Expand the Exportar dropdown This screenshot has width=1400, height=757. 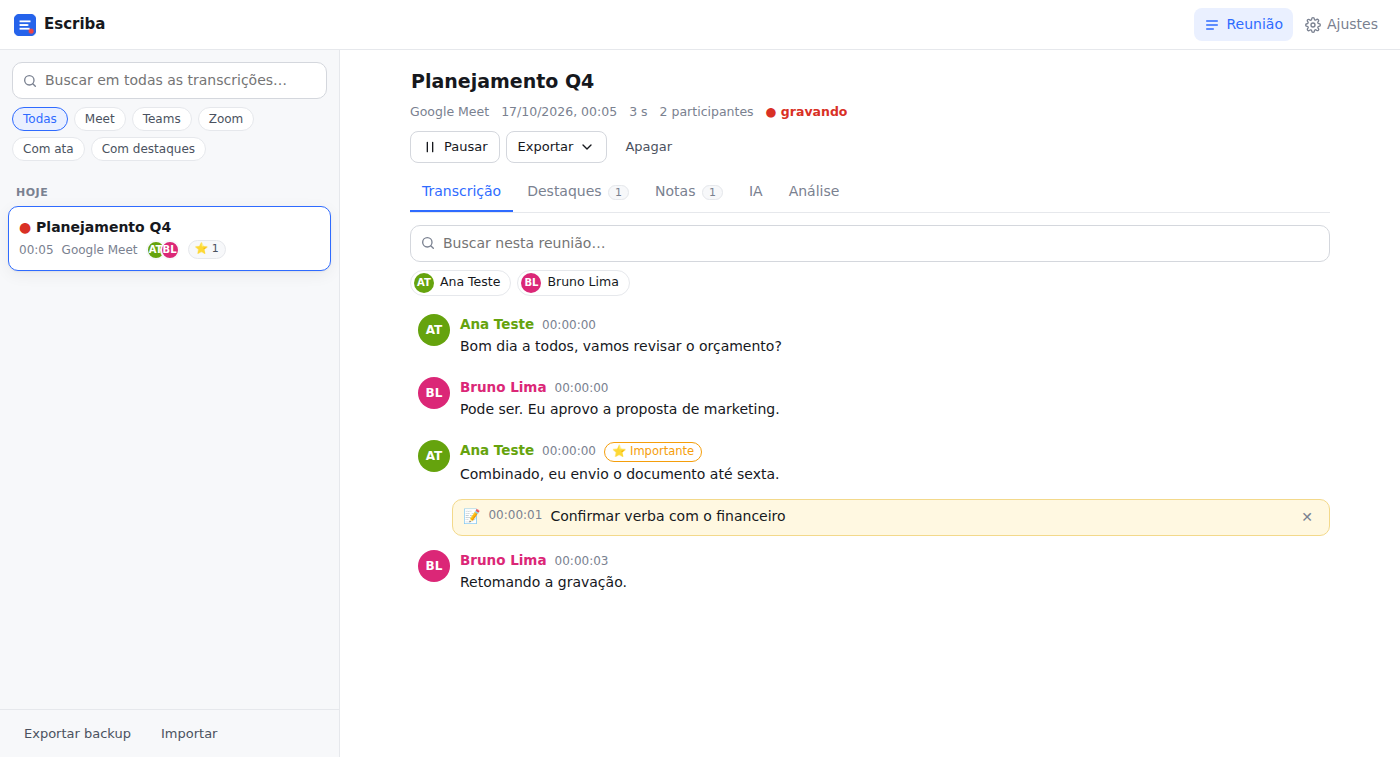(556, 147)
